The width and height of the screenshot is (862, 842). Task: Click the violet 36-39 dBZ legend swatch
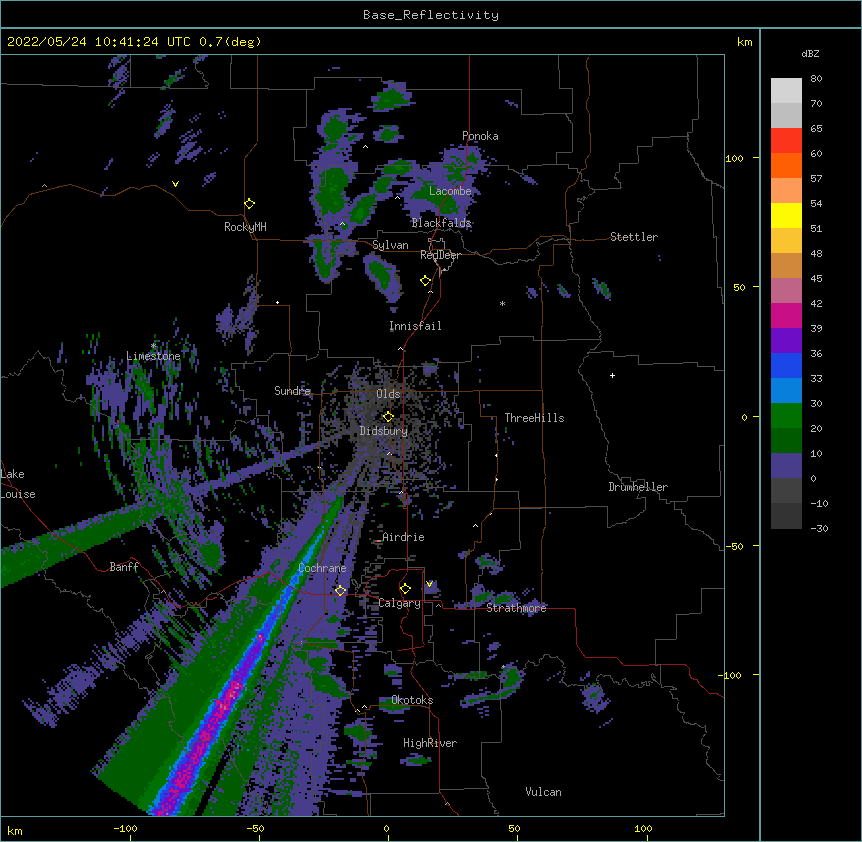(x=786, y=340)
